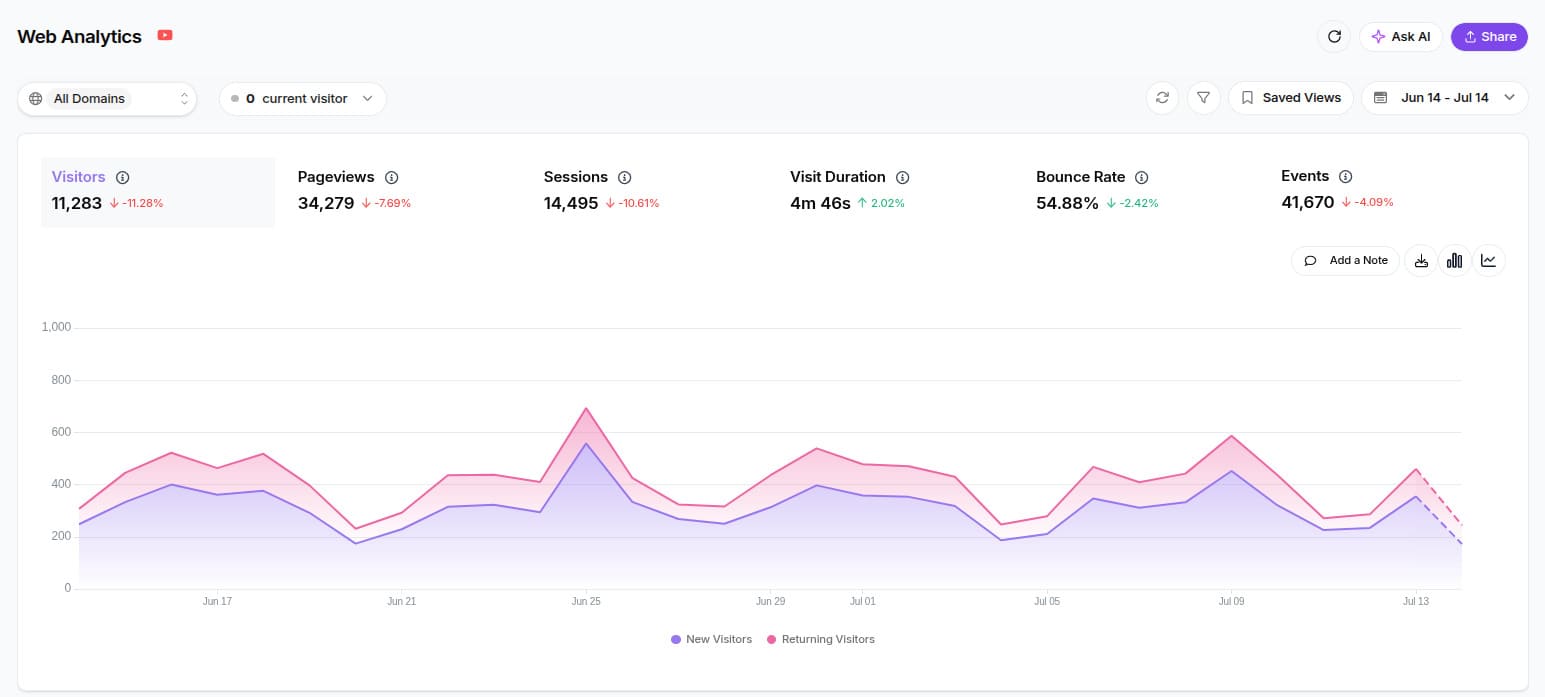Click the info icon next to Events
This screenshot has height=697, width=1545.
tap(1346, 176)
